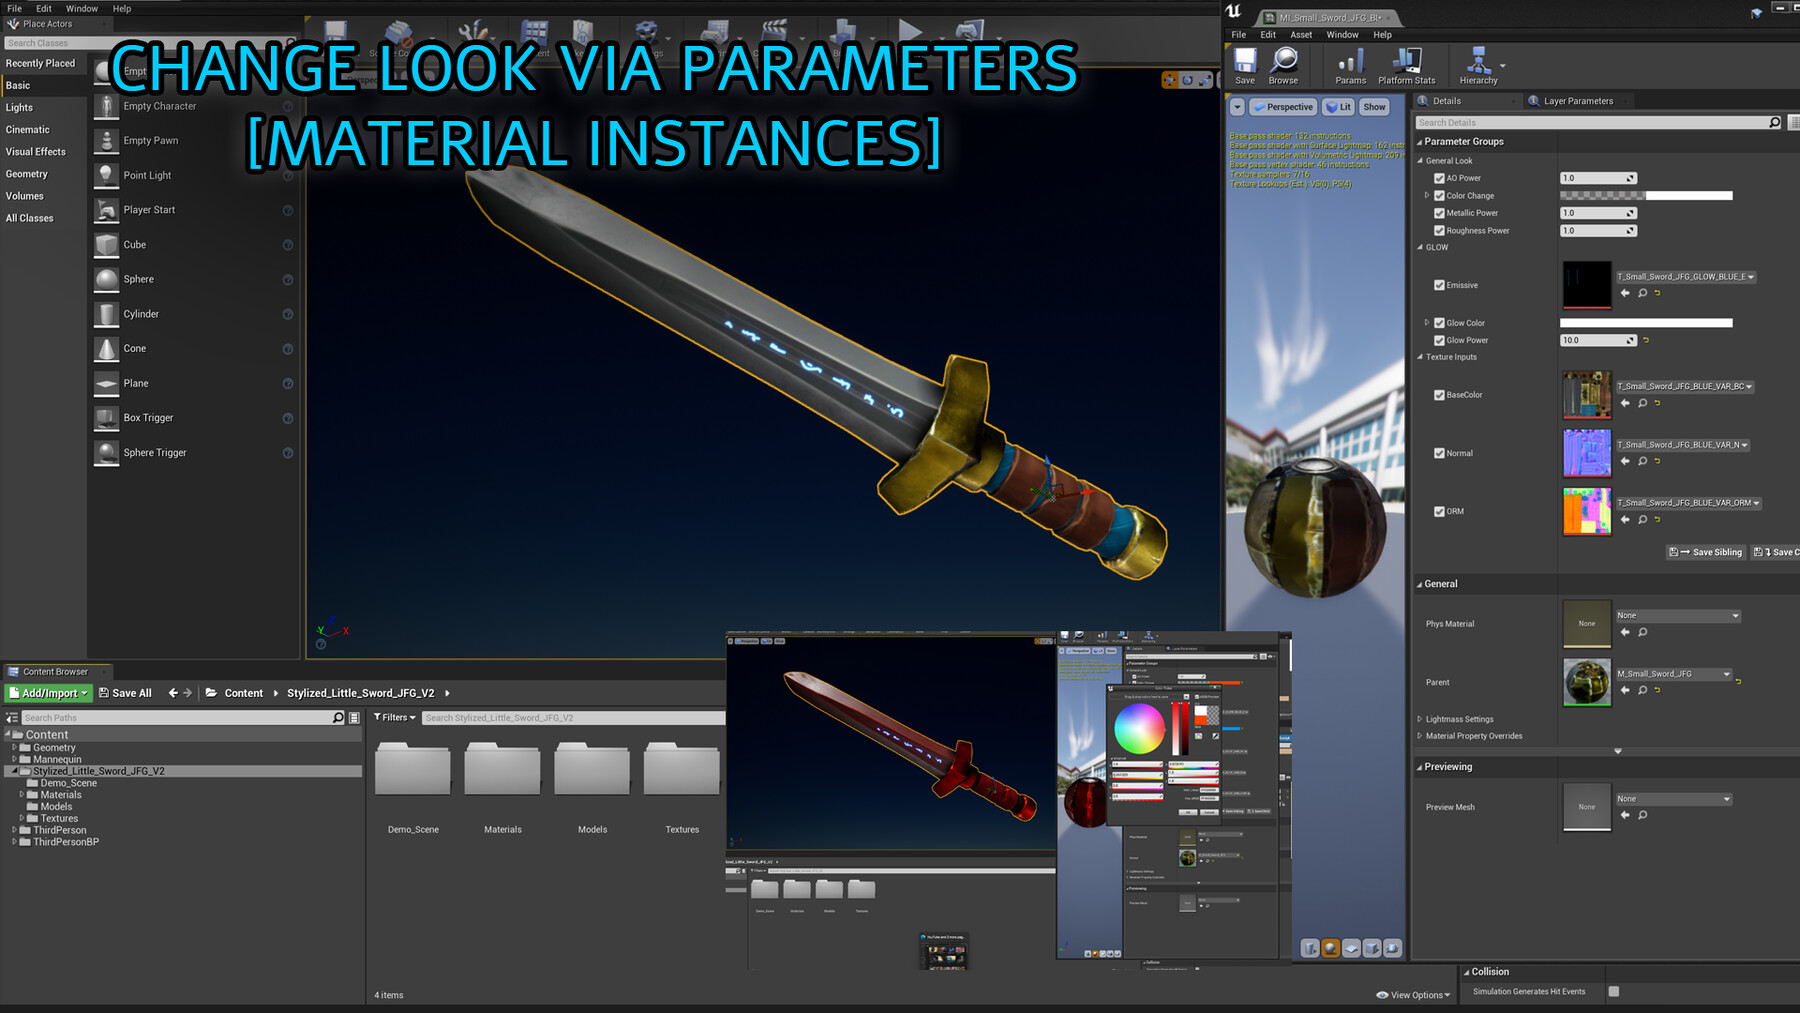Expand the Lightmass Settings section
The width and height of the screenshot is (1800, 1013).
(x=1458, y=718)
